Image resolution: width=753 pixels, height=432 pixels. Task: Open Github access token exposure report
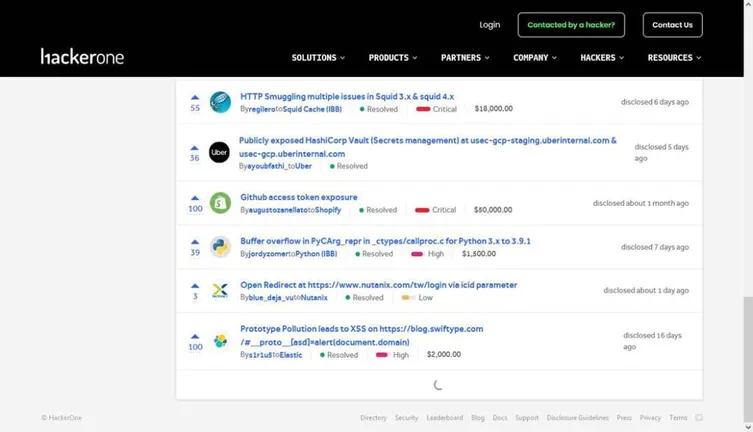click(299, 197)
